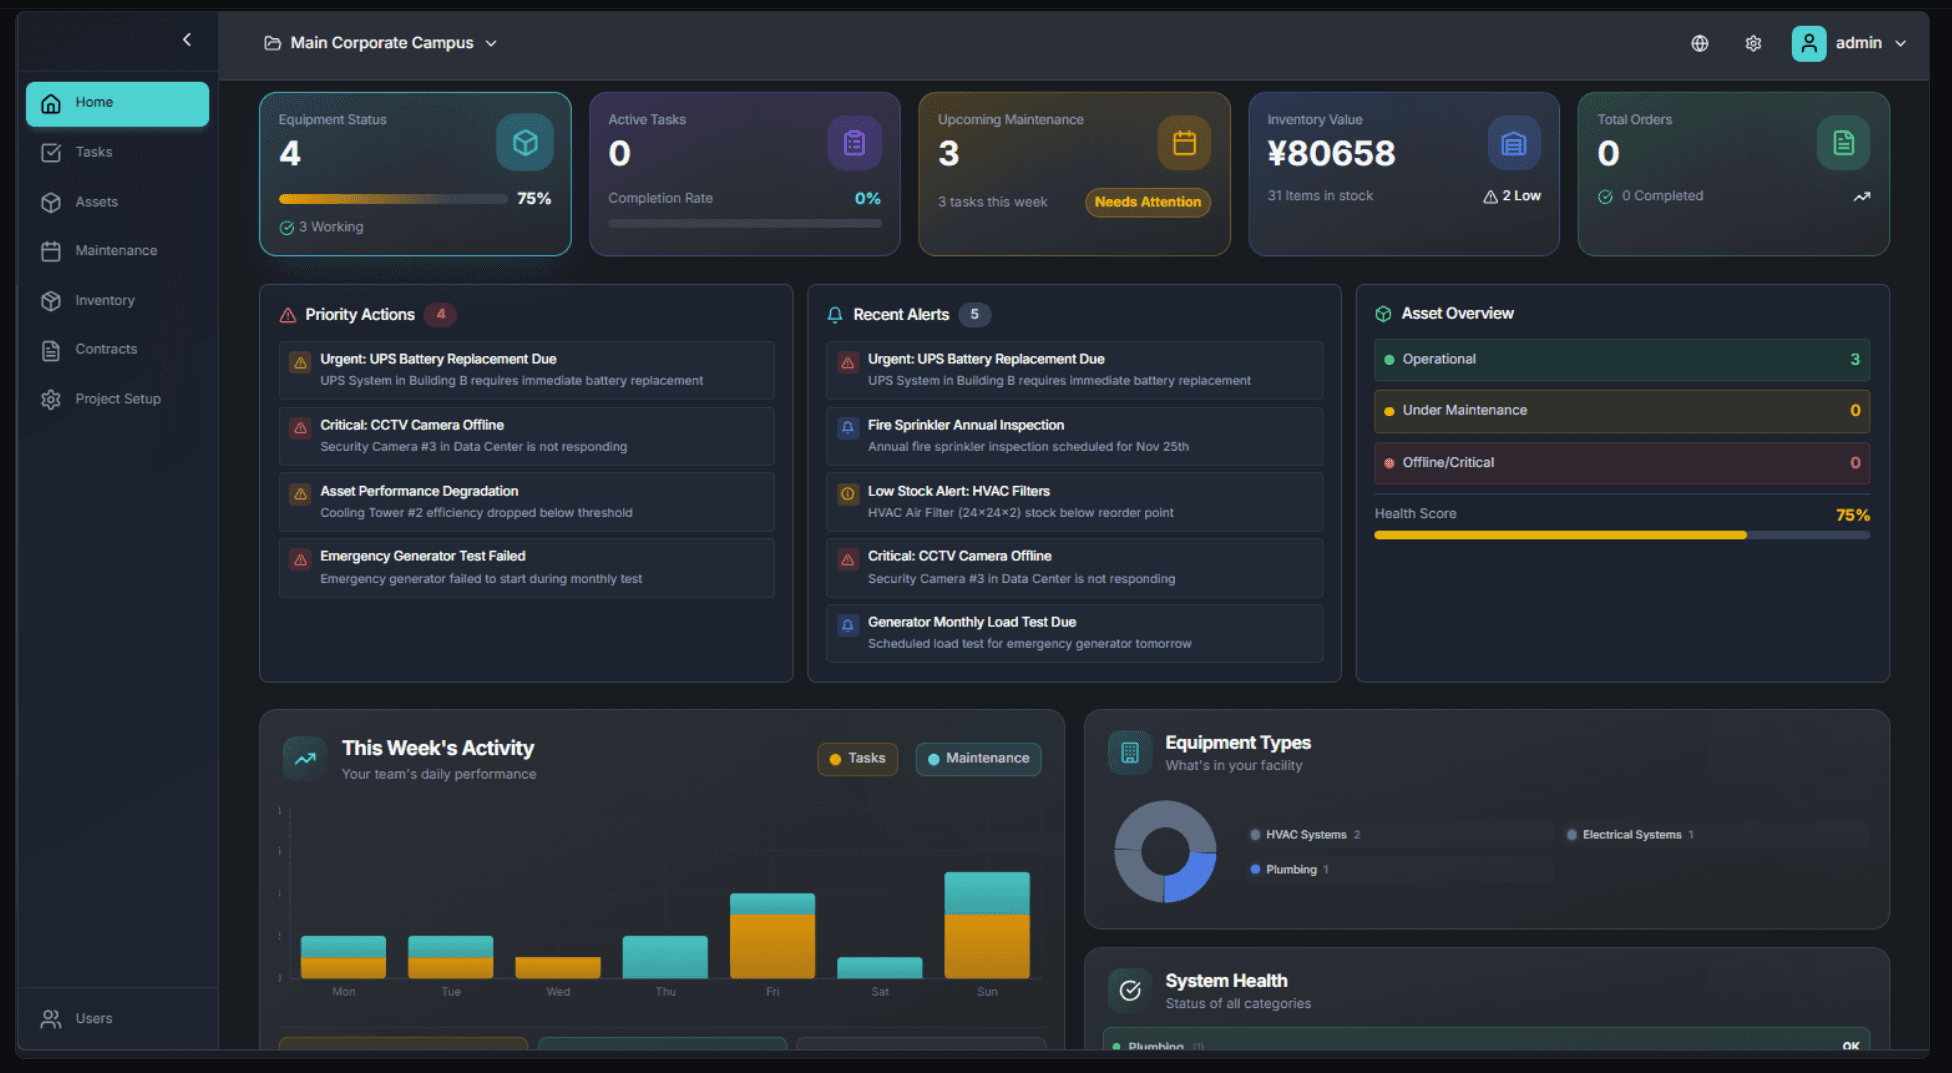This screenshot has width=1952, height=1073.
Task: Toggle the Maintenance filter on activity chart
Action: coord(978,758)
